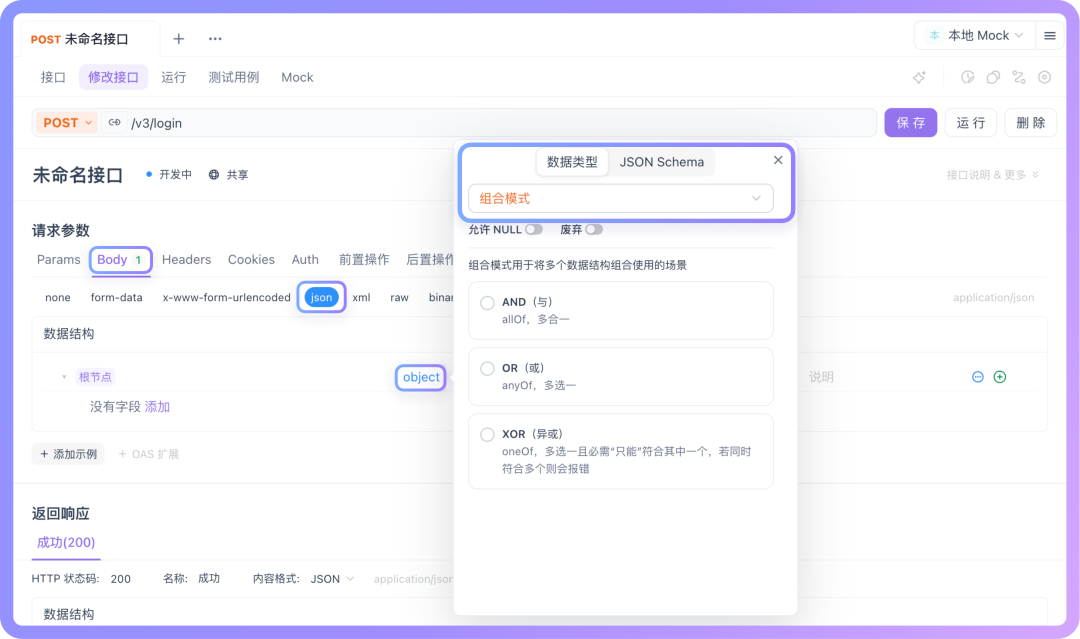Open the 内容格式 JSON dropdown
Image resolution: width=1080 pixels, height=639 pixels.
coord(332,579)
